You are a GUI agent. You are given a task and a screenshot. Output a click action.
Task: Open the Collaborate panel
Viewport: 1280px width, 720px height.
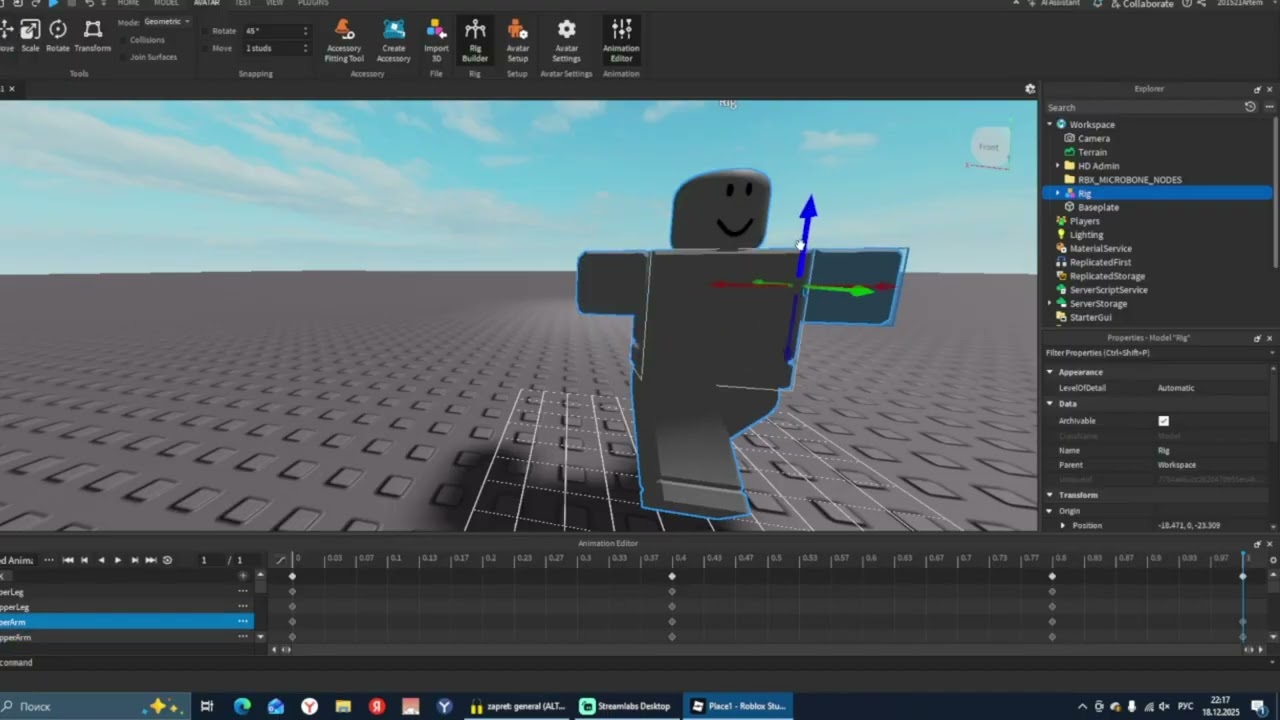[x=1140, y=4]
